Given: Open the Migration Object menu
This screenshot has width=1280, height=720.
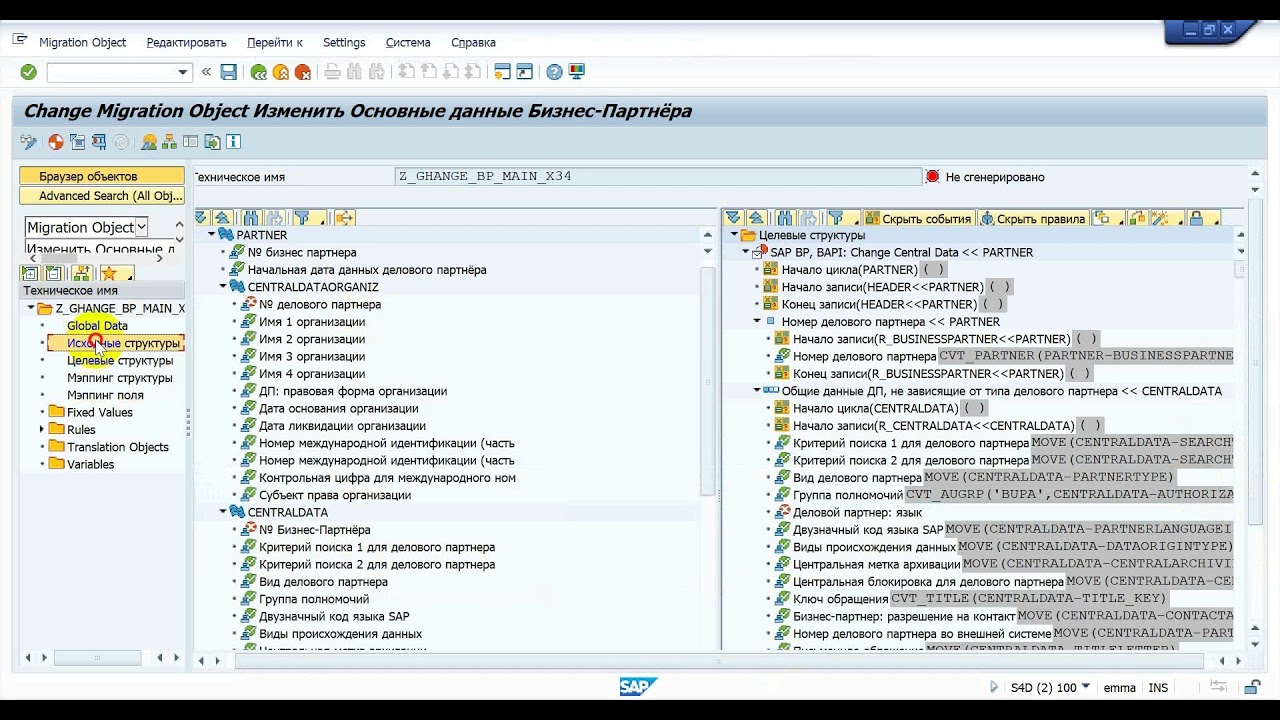Looking at the screenshot, I should [82, 42].
